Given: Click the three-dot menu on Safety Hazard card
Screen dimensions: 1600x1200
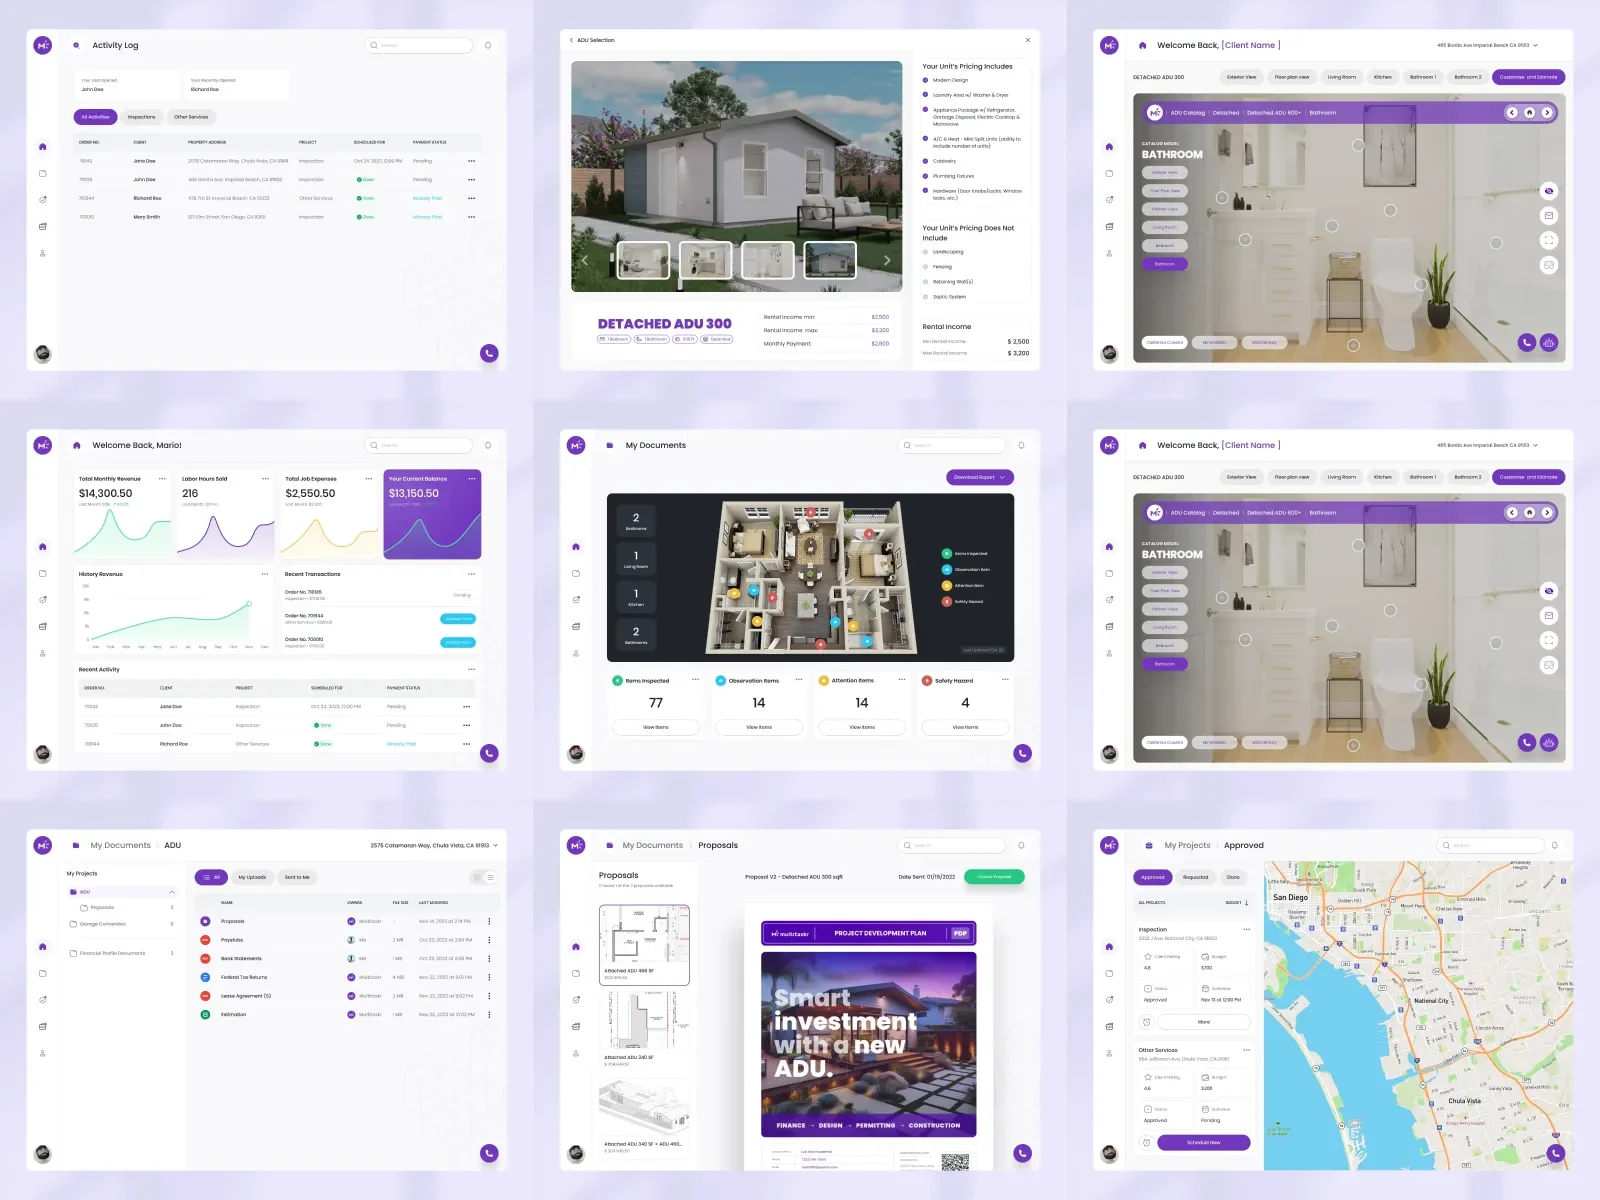Looking at the screenshot, I should [x=1004, y=680].
